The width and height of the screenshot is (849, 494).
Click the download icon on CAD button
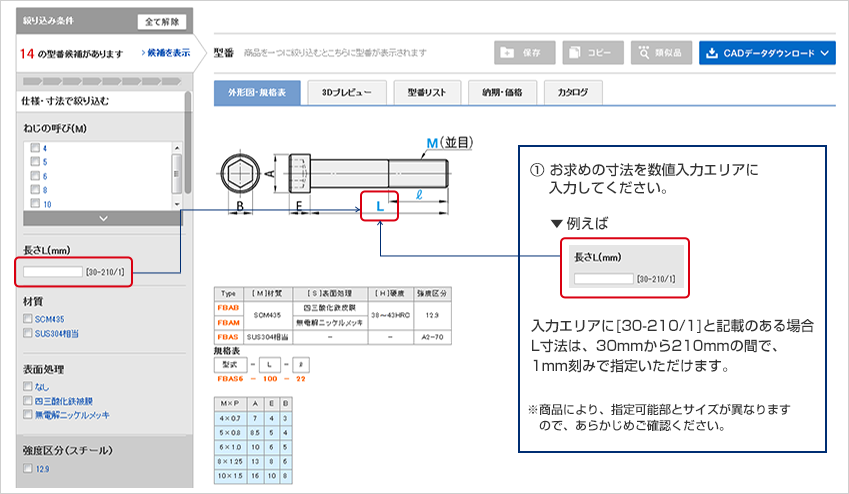712,53
